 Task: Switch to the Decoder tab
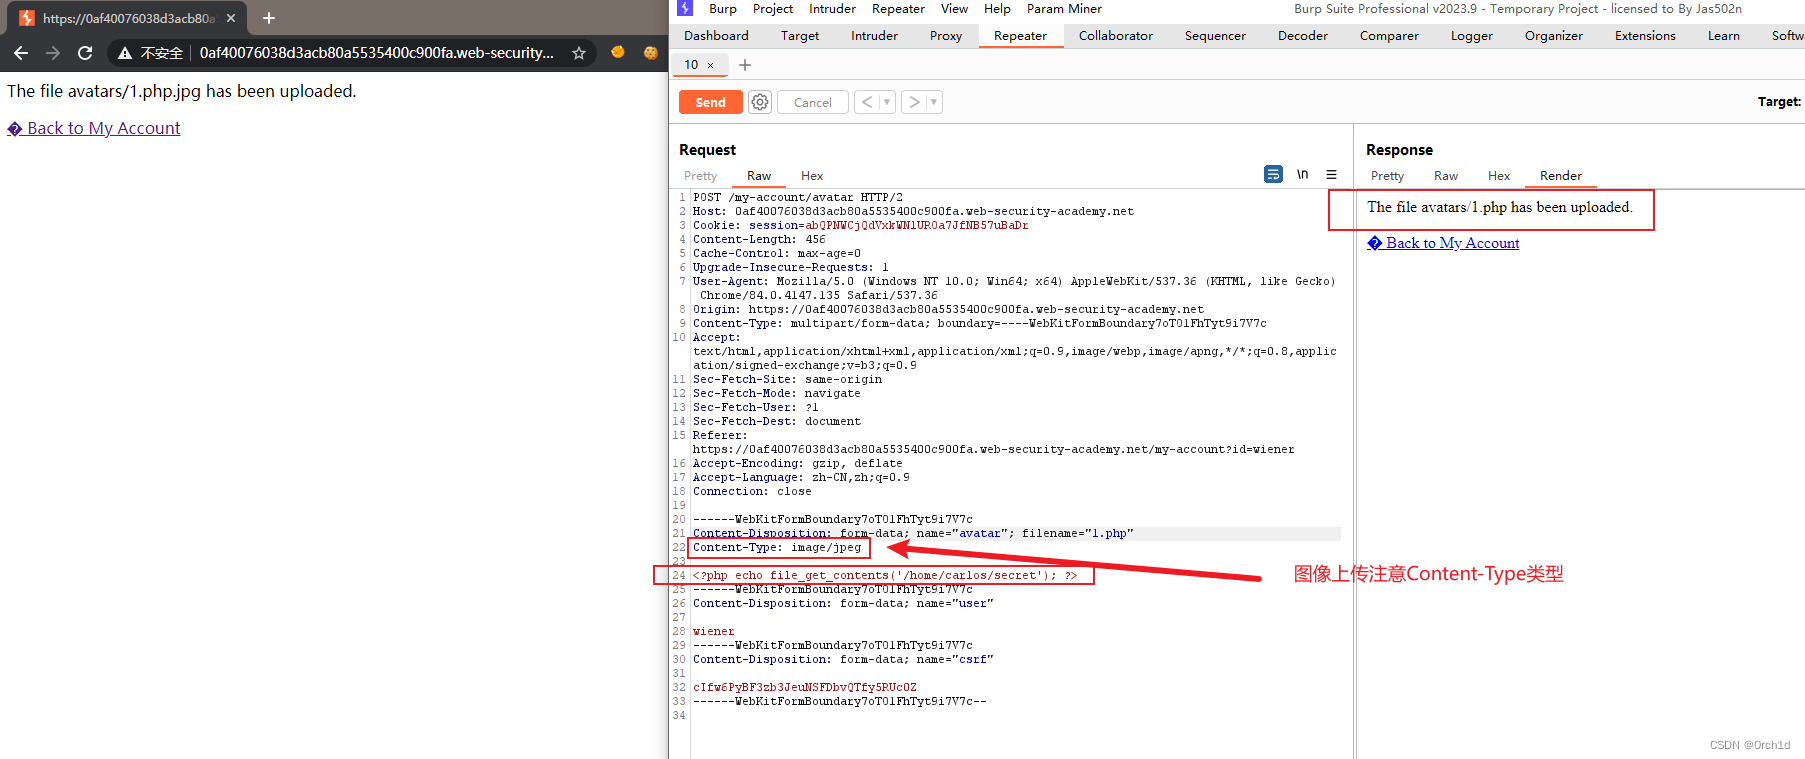(x=1303, y=35)
